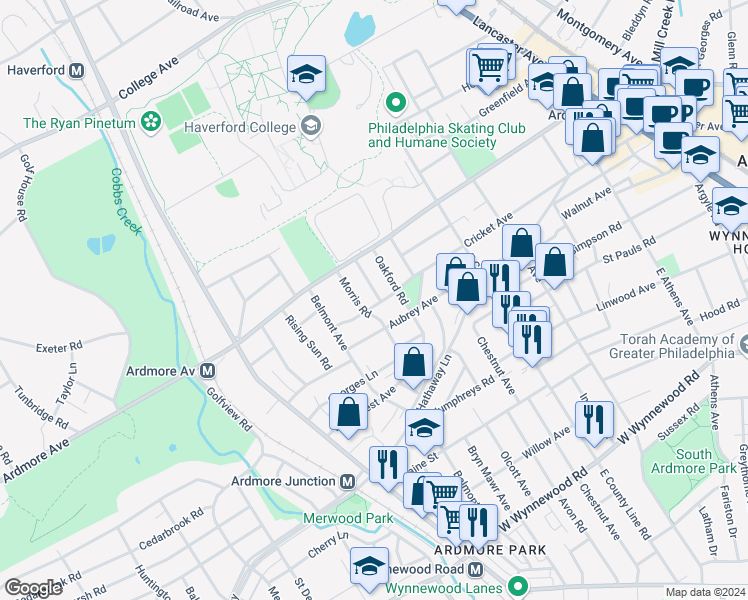The width and height of the screenshot is (748, 600).
Task: Click shopping bag marker above Aubrey Ave
Action: [x=468, y=288]
